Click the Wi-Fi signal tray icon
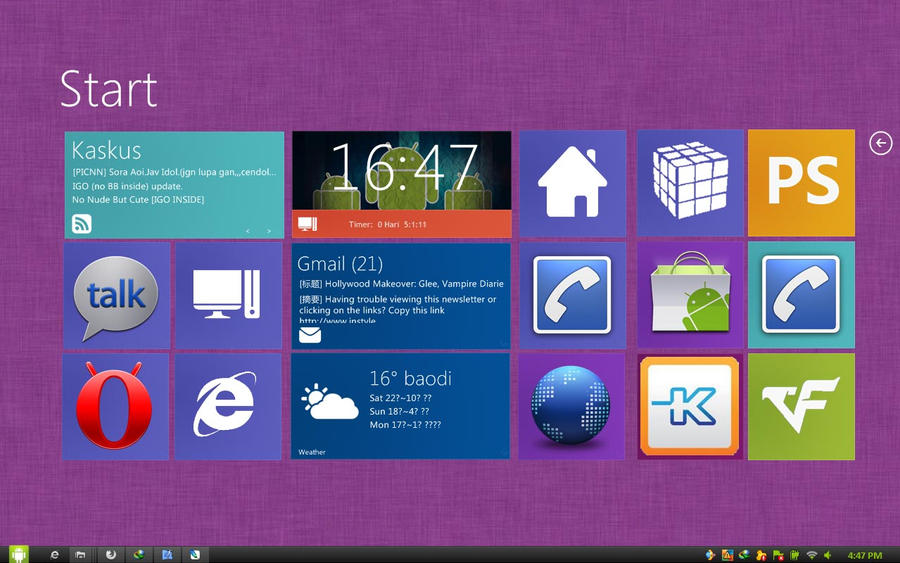Screen dimensions: 900x563 [812, 555]
